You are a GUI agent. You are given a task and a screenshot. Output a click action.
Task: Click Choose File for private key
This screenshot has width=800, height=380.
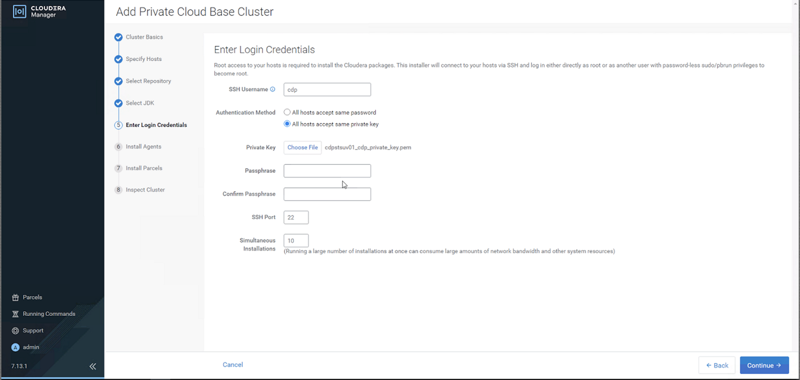coord(303,147)
